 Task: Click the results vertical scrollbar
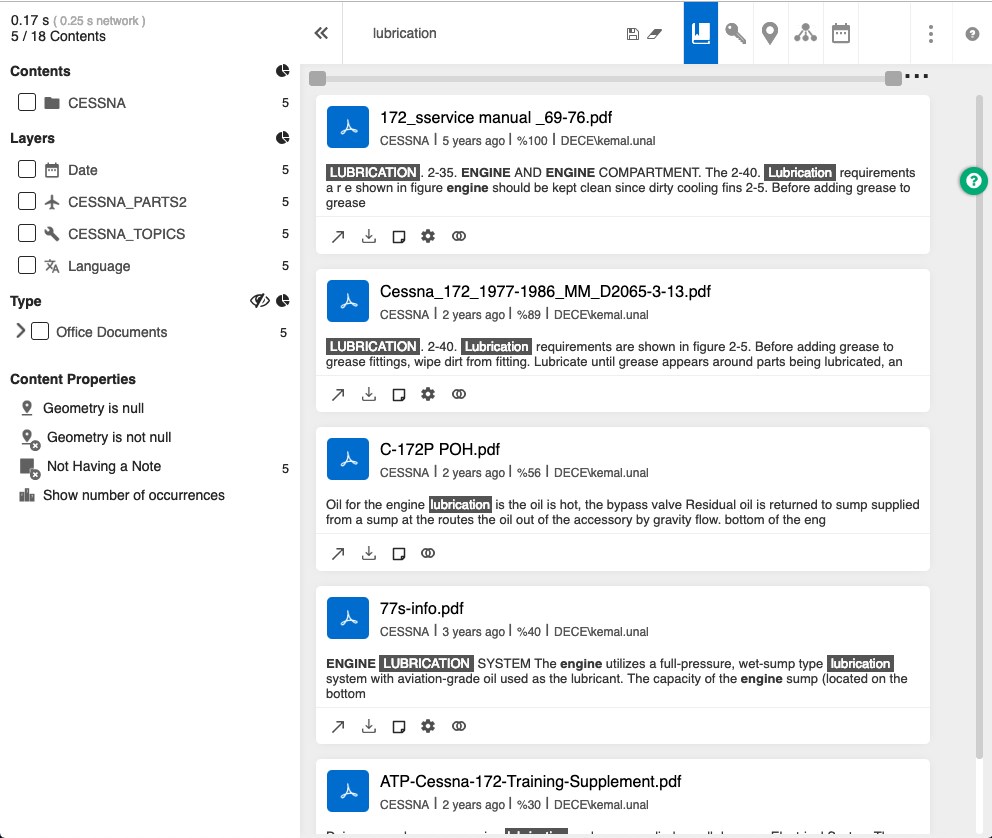[979, 427]
